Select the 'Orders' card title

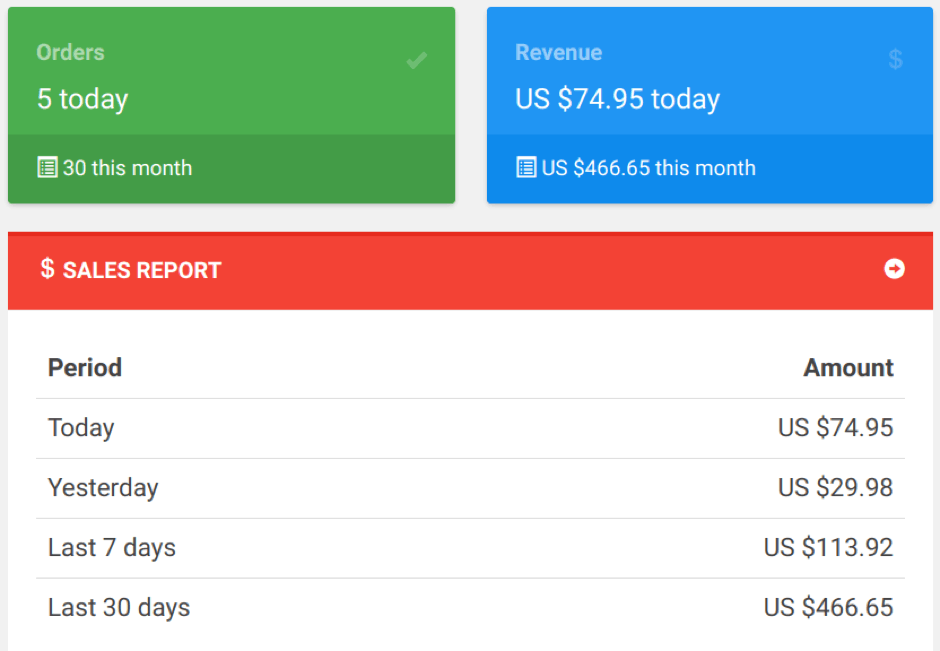[70, 53]
